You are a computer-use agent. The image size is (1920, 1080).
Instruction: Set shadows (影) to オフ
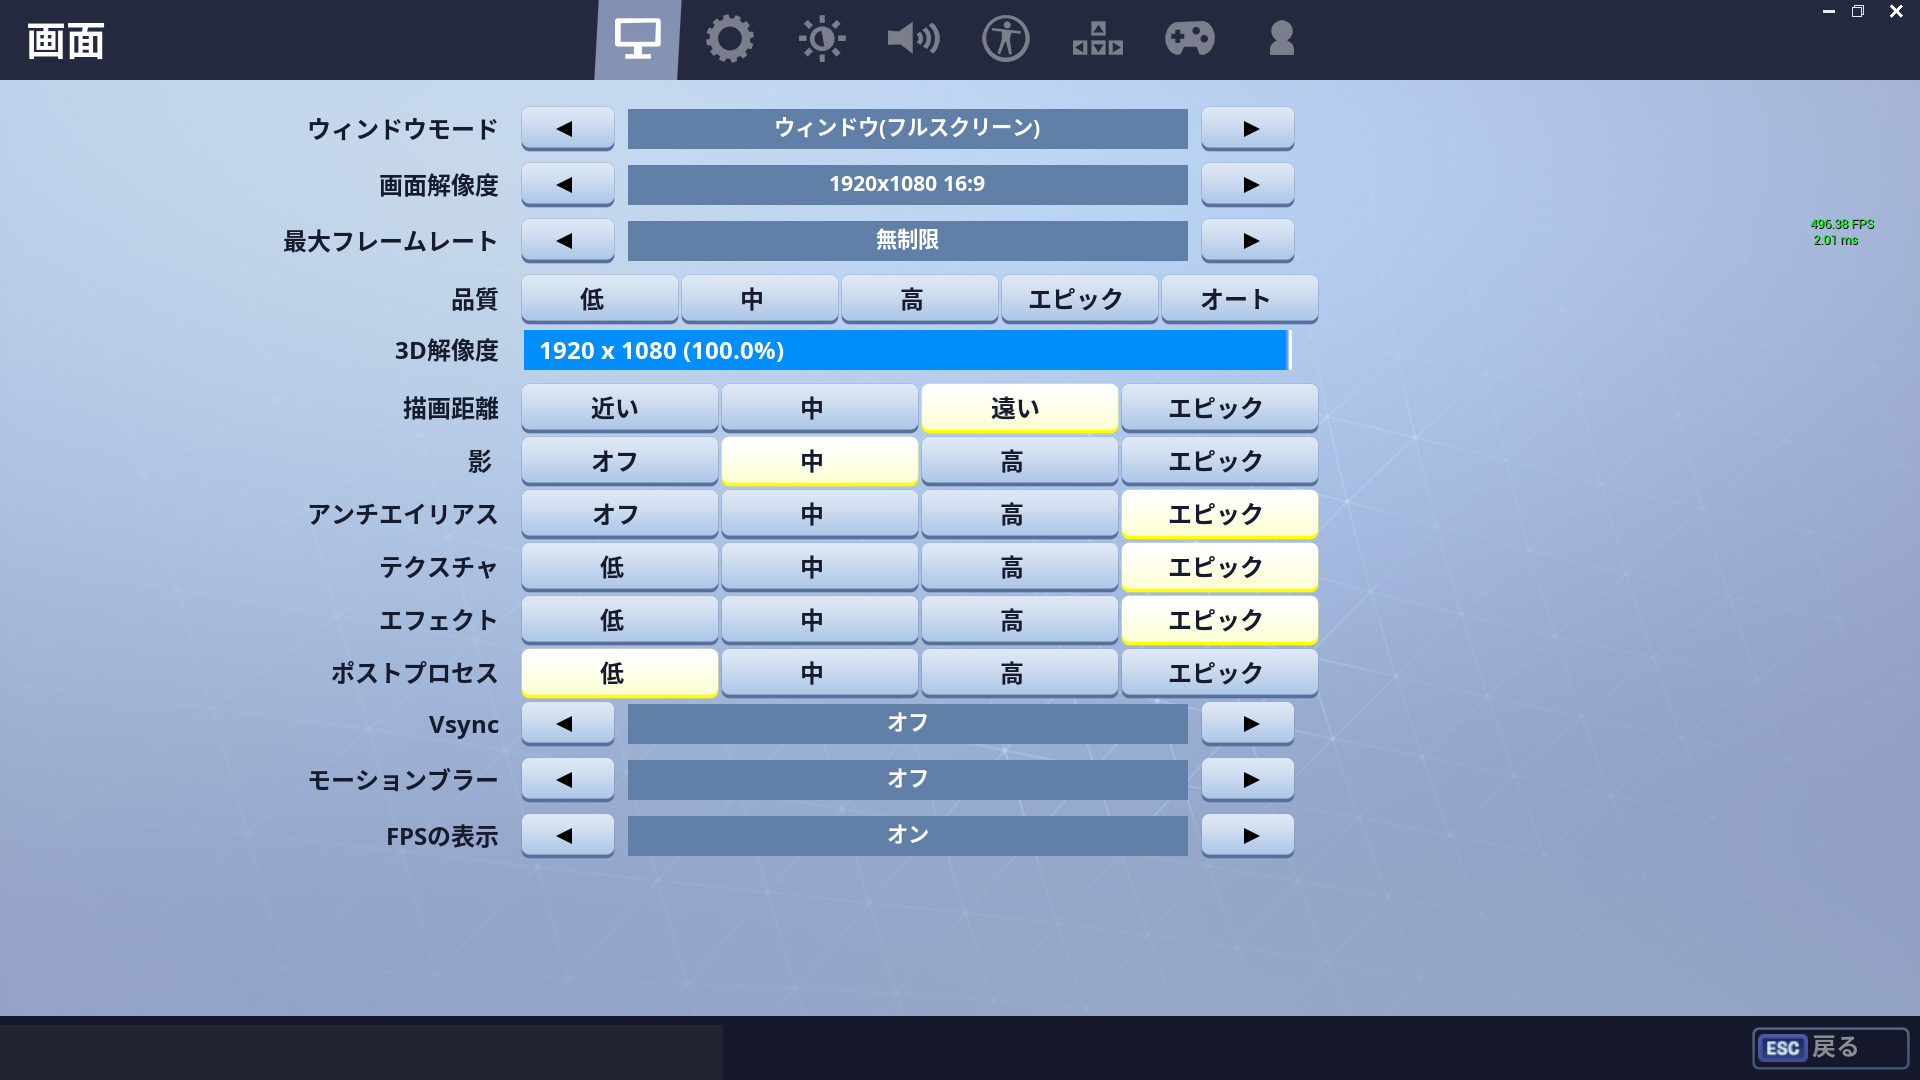[x=619, y=461]
